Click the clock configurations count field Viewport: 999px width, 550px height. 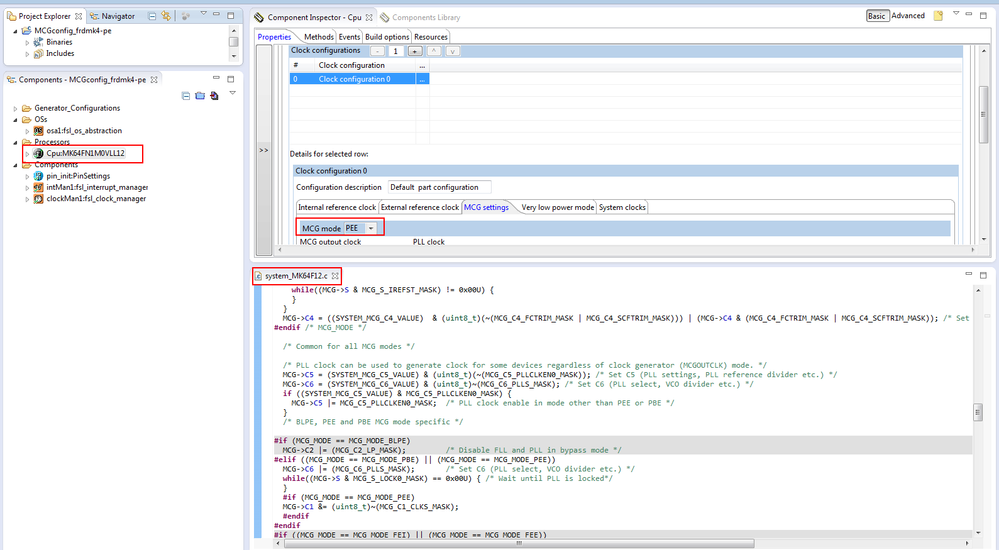pyautogui.click(x=396, y=51)
